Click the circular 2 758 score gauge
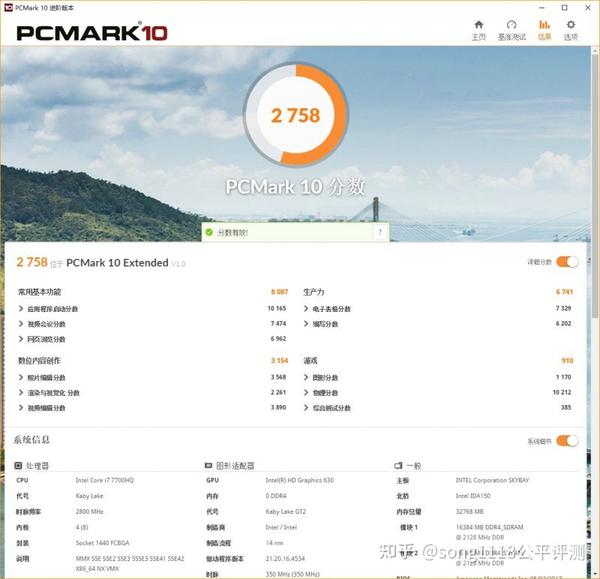The height and width of the screenshot is (579, 600). [x=295, y=114]
